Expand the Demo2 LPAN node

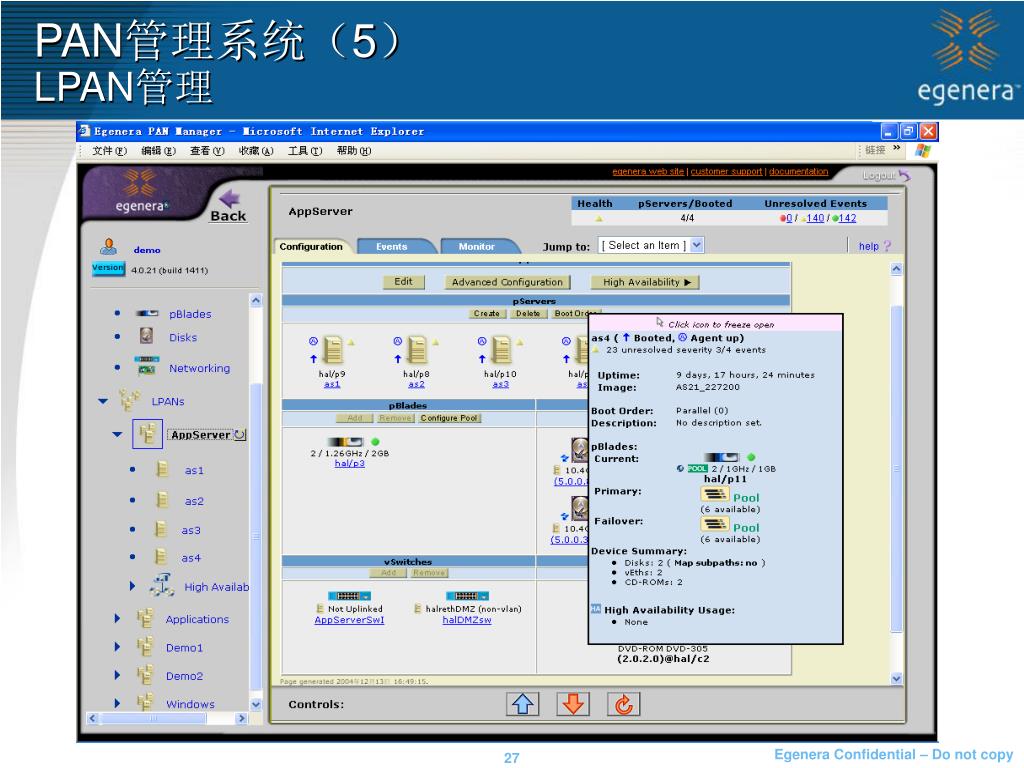click(x=118, y=675)
